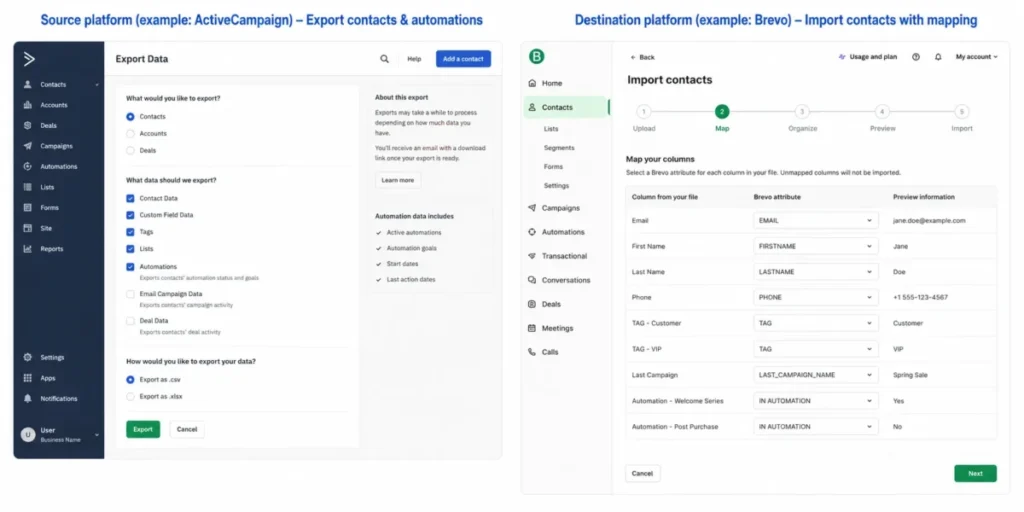Click the ActiveCampaign logo arrow icon
Viewport: 1024px width, 512px height.
pos(29,59)
